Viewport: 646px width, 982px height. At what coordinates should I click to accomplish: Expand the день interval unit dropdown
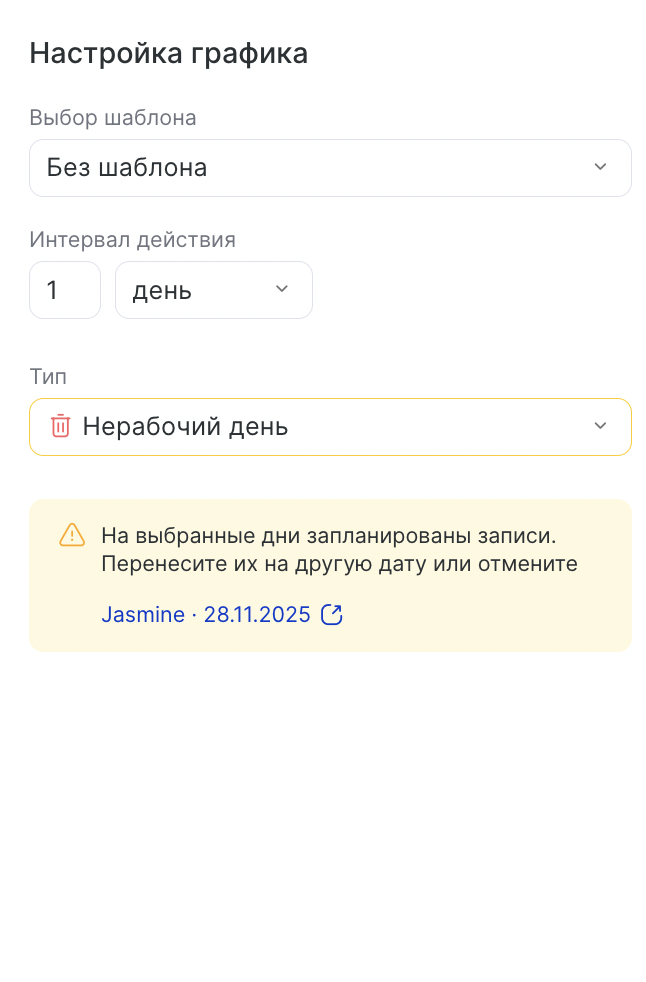click(x=200, y=290)
